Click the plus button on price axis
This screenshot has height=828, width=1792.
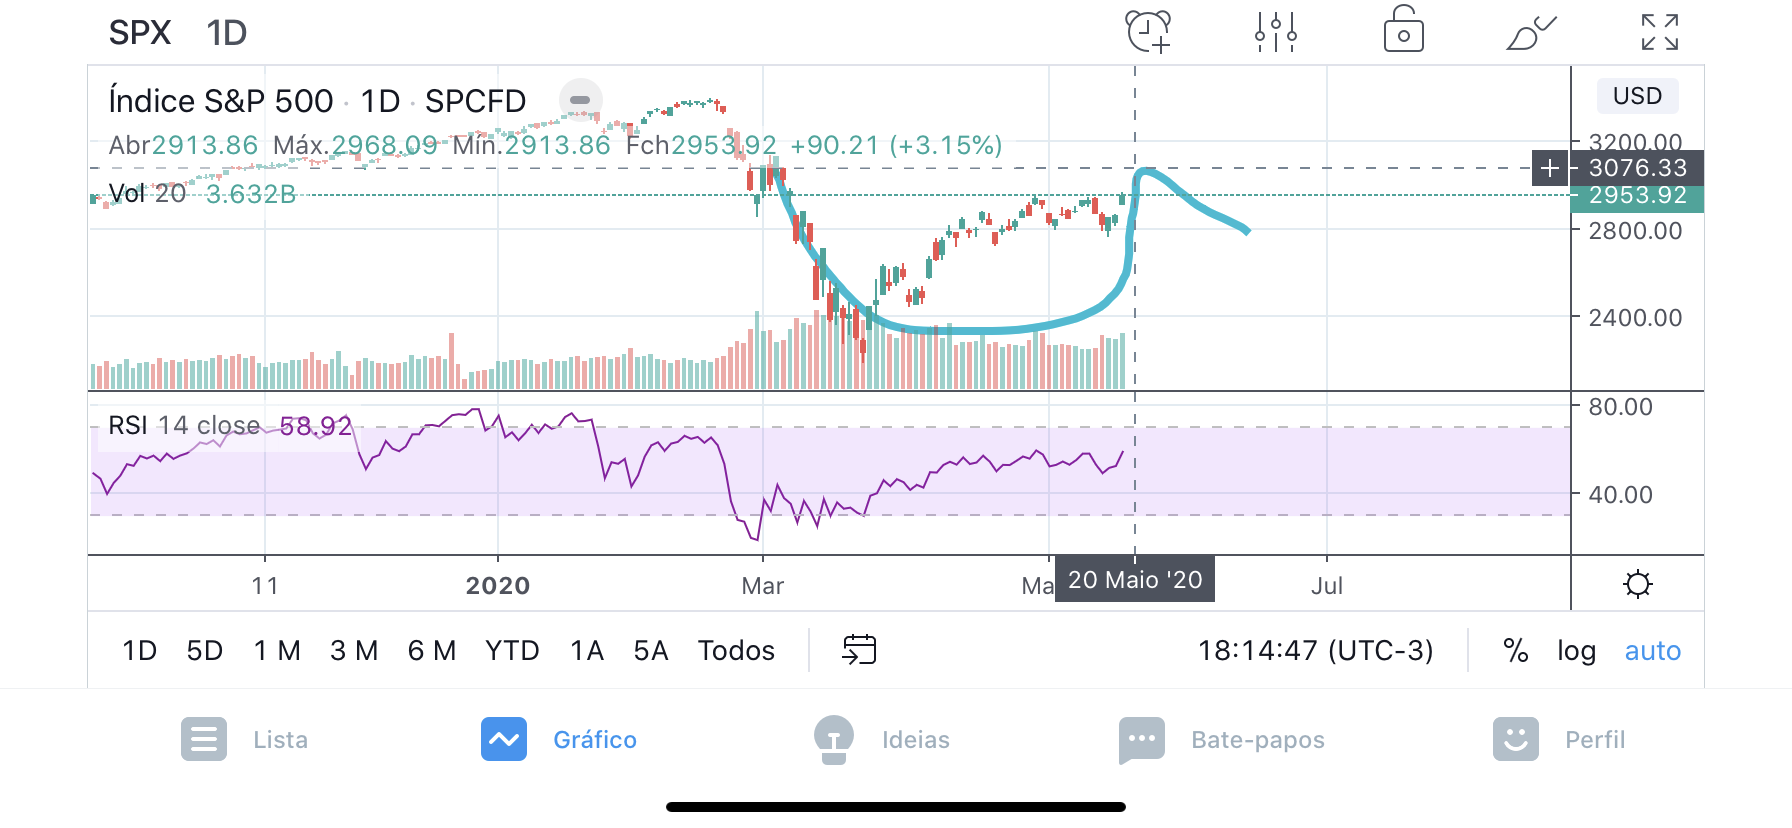click(x=1550, y=168)
